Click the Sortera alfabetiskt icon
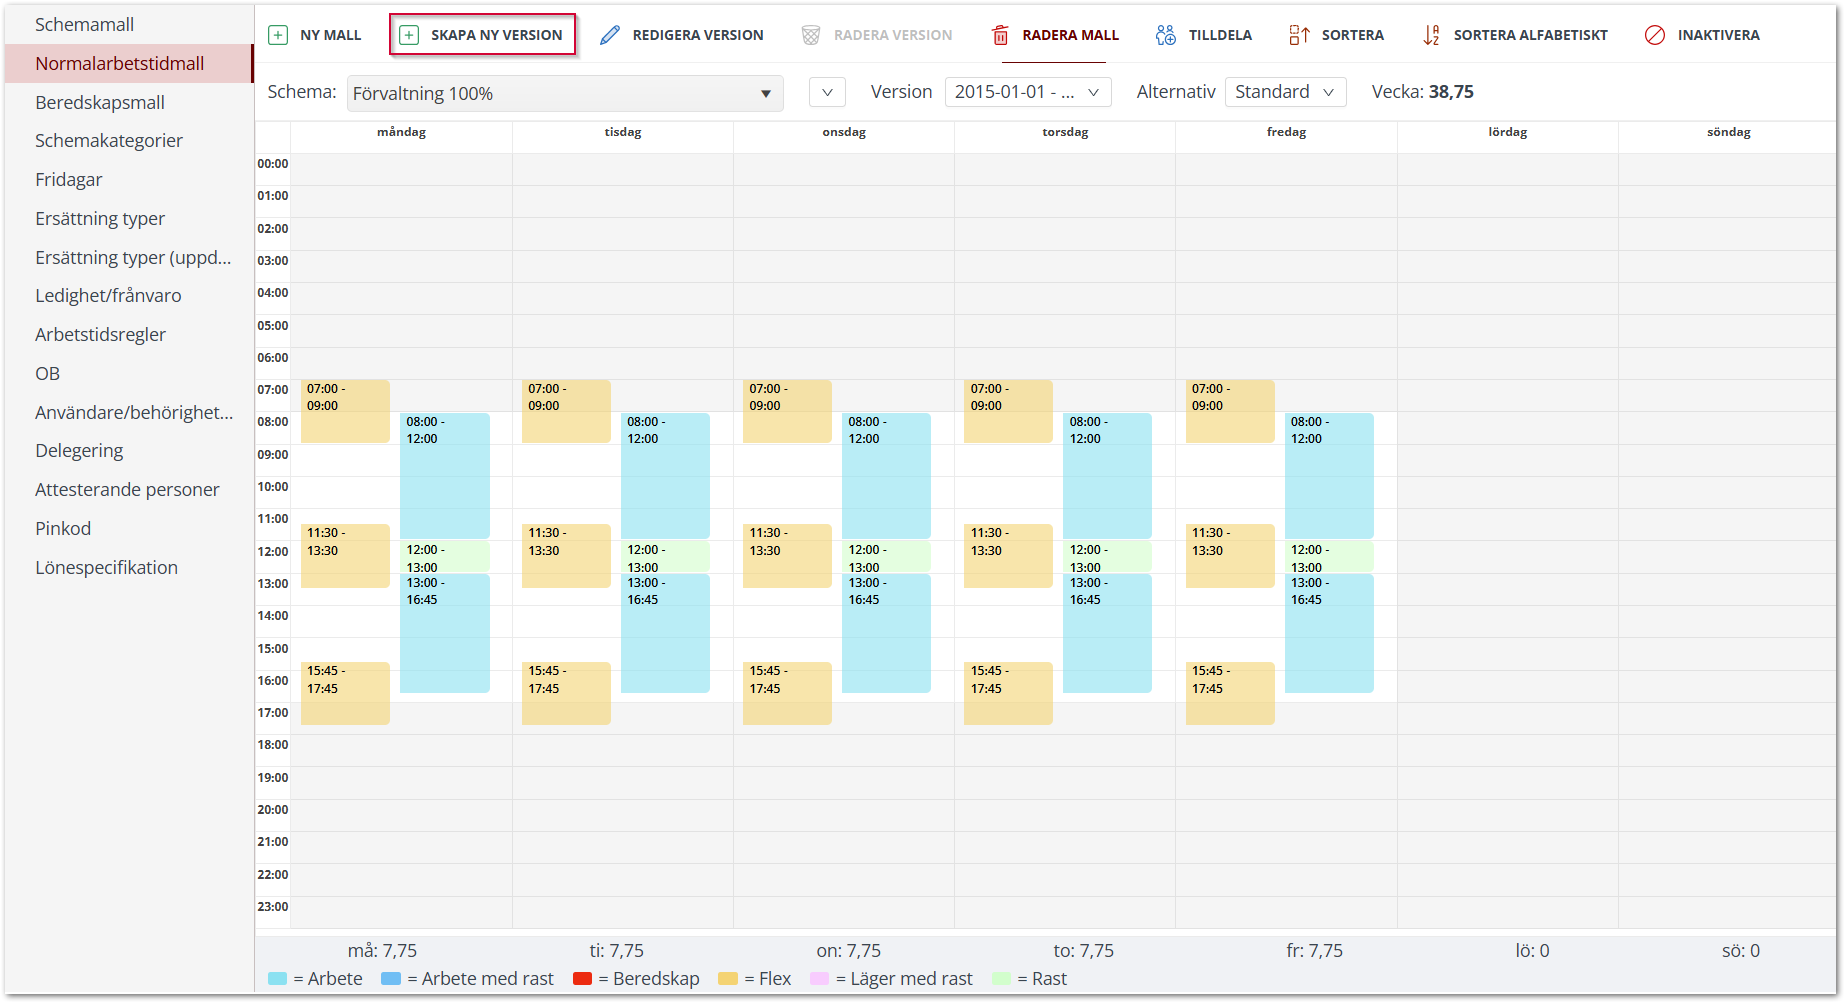This screenshot has height=1003, width=1845. point(1431,35)
